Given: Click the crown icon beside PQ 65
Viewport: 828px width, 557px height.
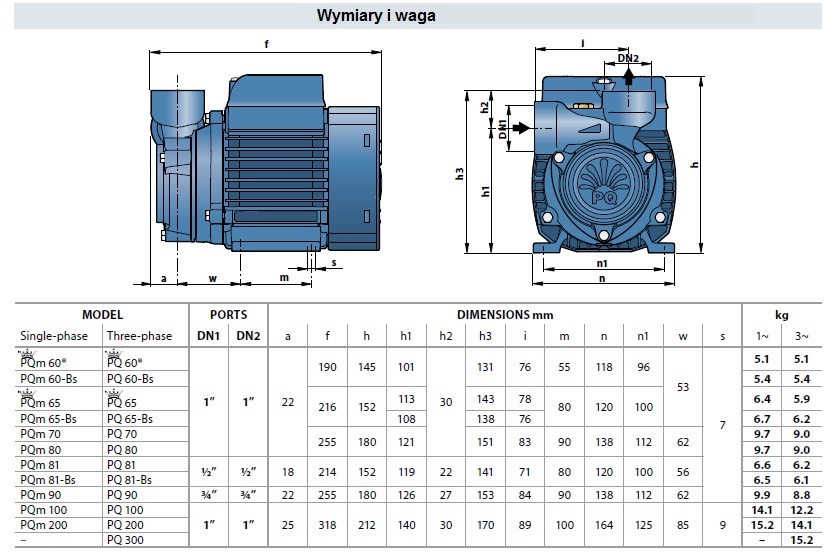Looking at the screenshot, I should point(114,394).
